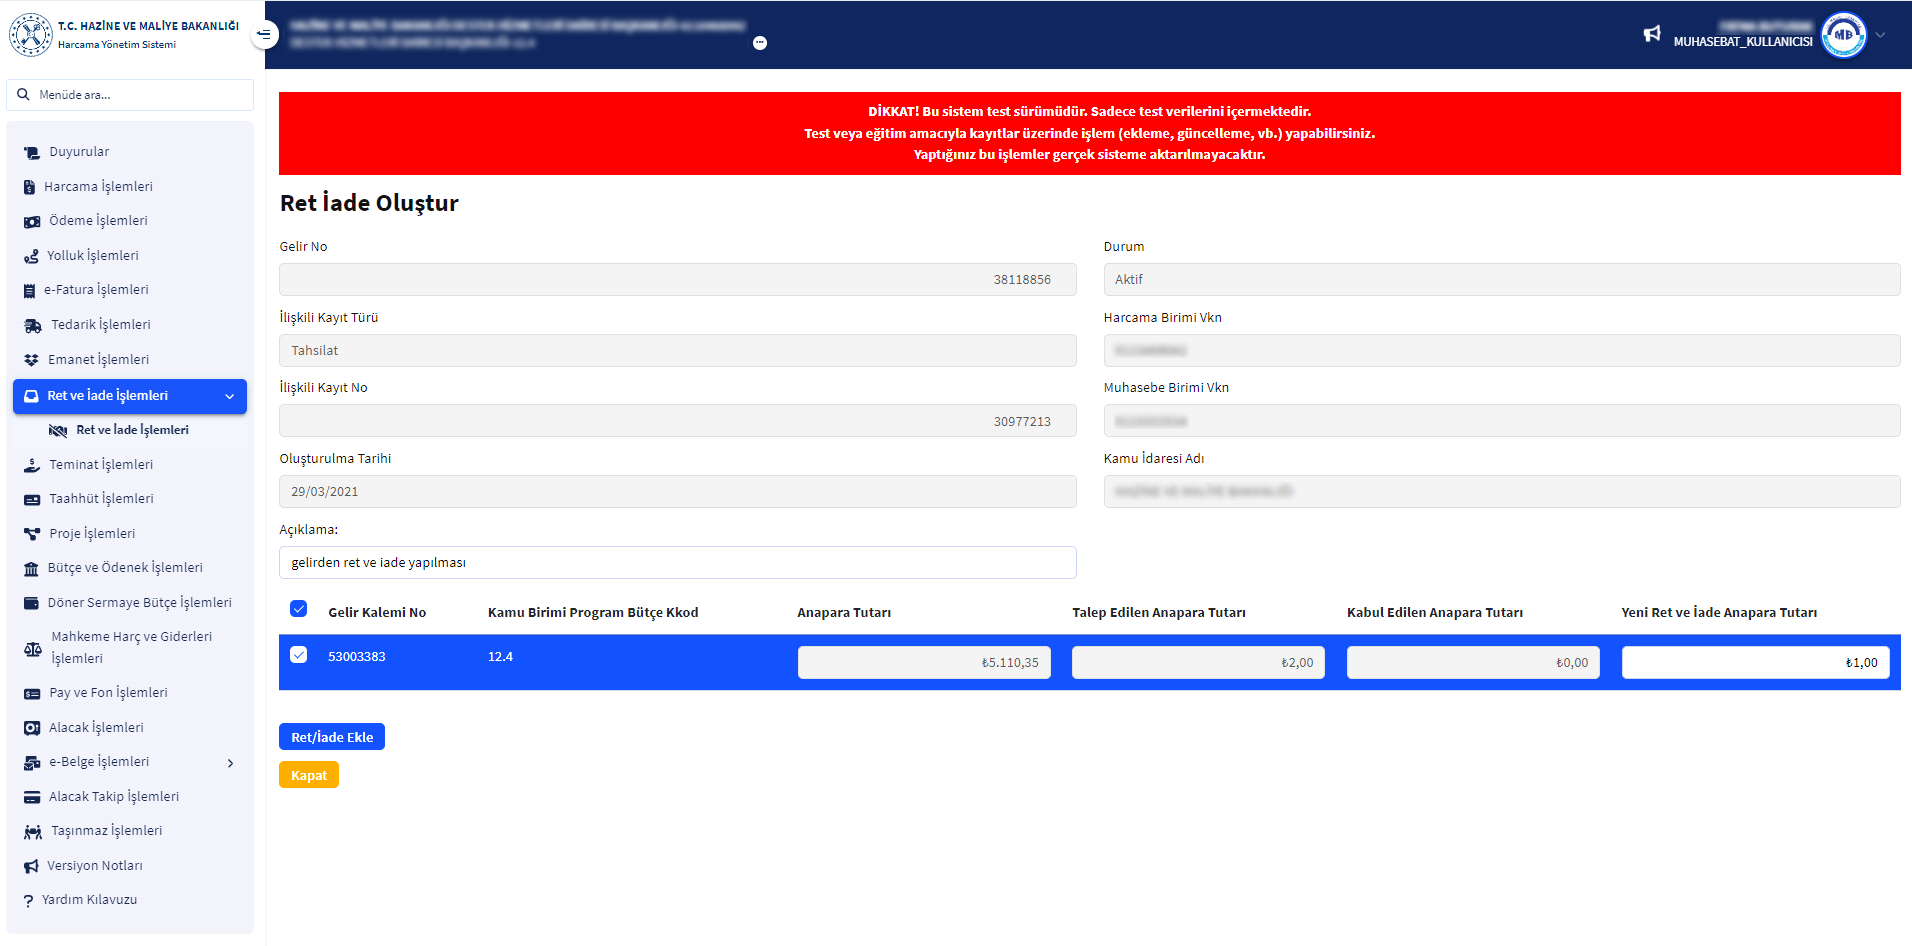Image resolution: width=1912 pixels, height=946 pixels.
Task: Click the Yardım Kılavuzu question mark icon
Action: [x=28, y=900]
